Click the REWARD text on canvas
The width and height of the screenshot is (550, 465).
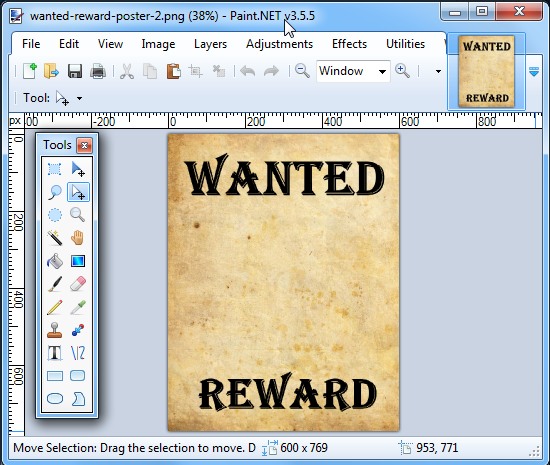point(288,392)
